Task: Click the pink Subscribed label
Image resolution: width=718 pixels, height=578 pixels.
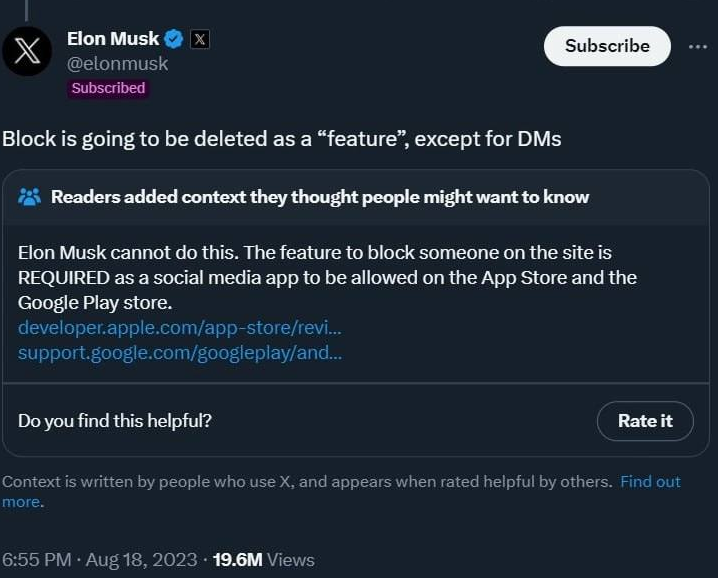Action: (108, 88)
